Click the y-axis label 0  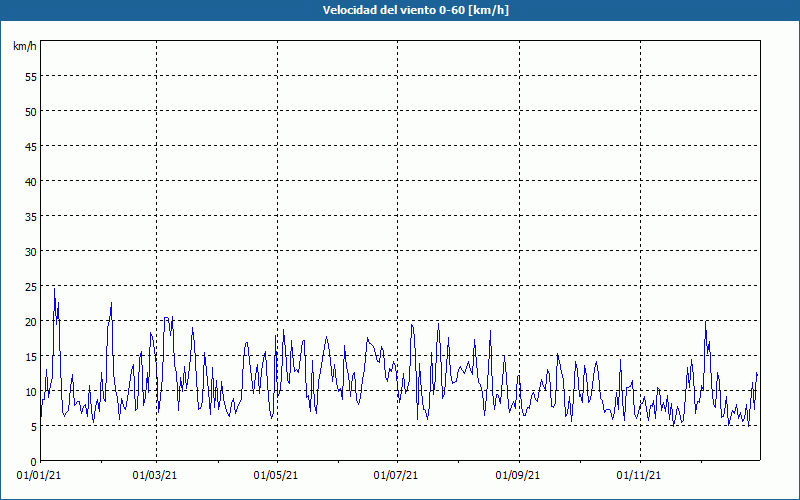[34, 462]
